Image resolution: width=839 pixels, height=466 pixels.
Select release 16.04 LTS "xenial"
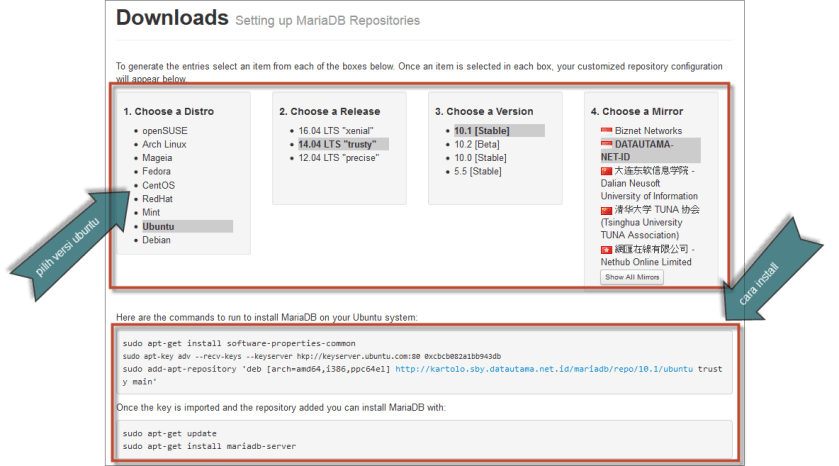[x=336, y=131]
